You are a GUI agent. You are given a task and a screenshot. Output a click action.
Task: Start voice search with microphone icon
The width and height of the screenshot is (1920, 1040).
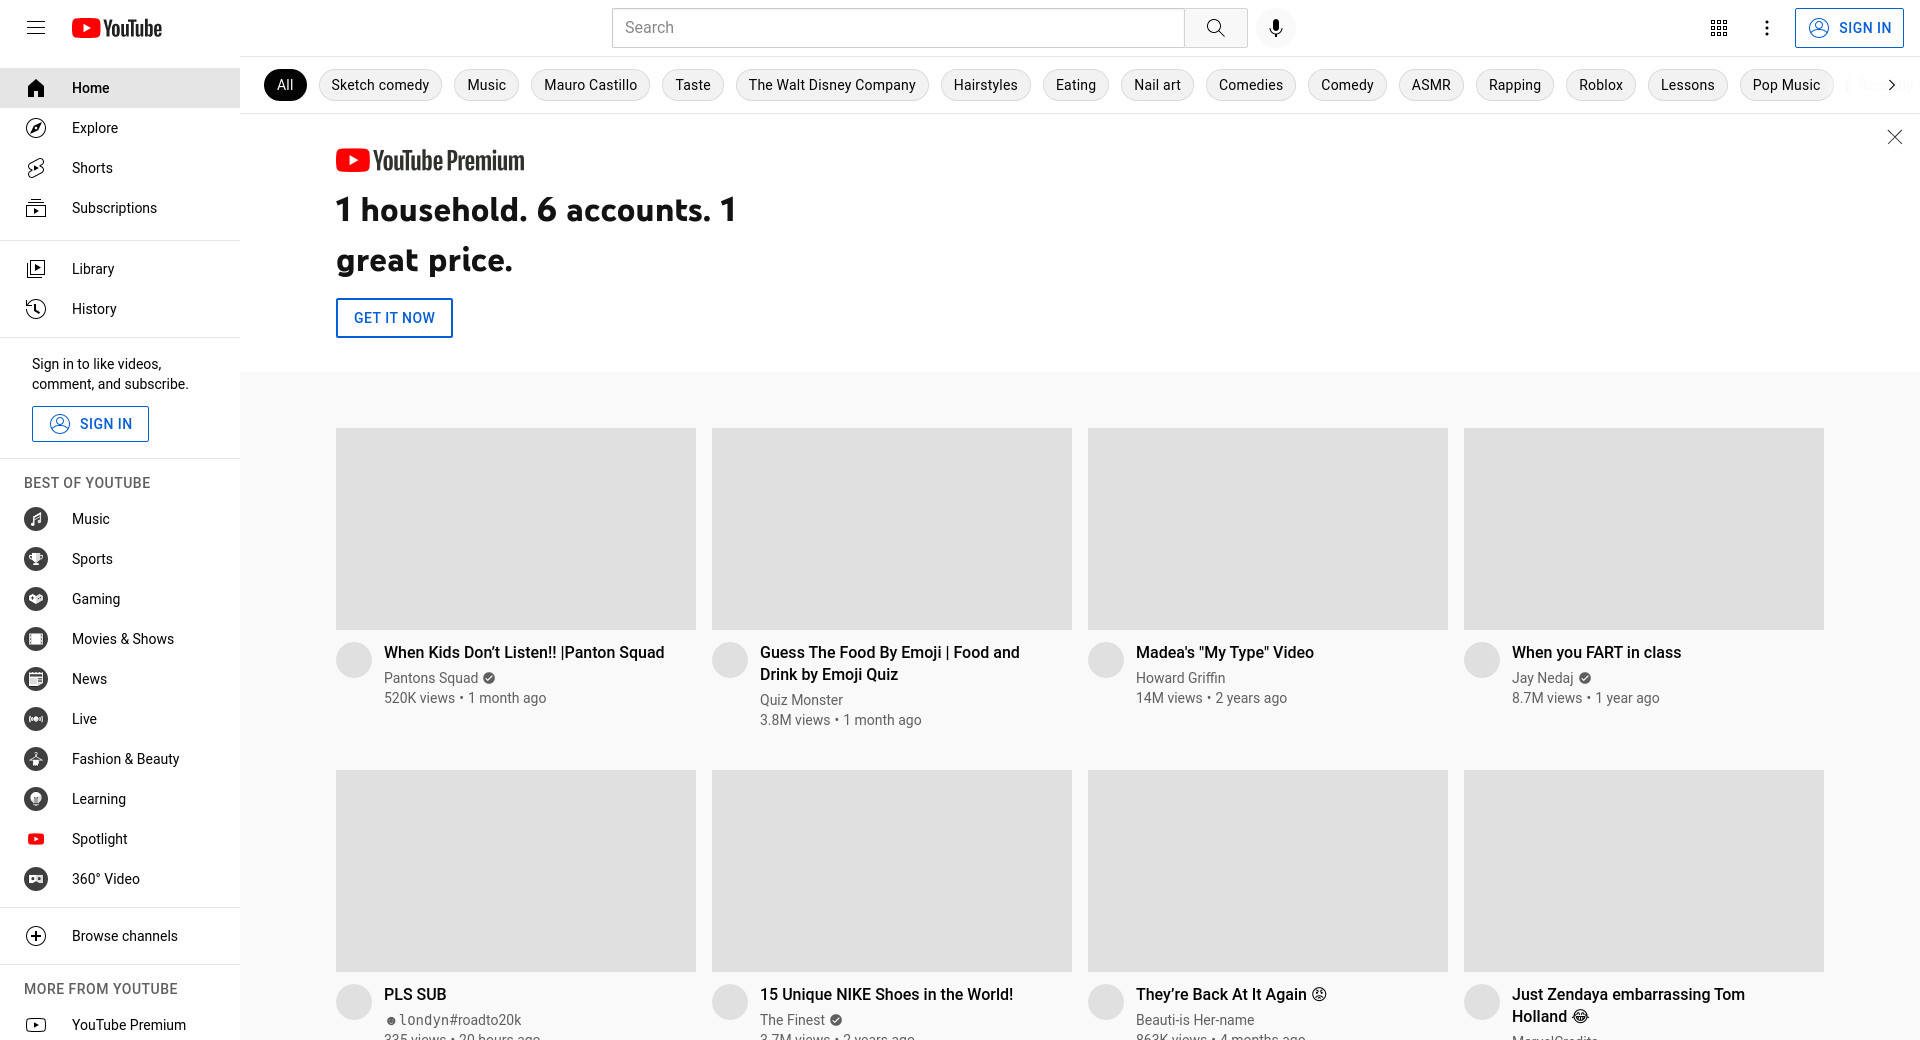(x=1275, y=28)
